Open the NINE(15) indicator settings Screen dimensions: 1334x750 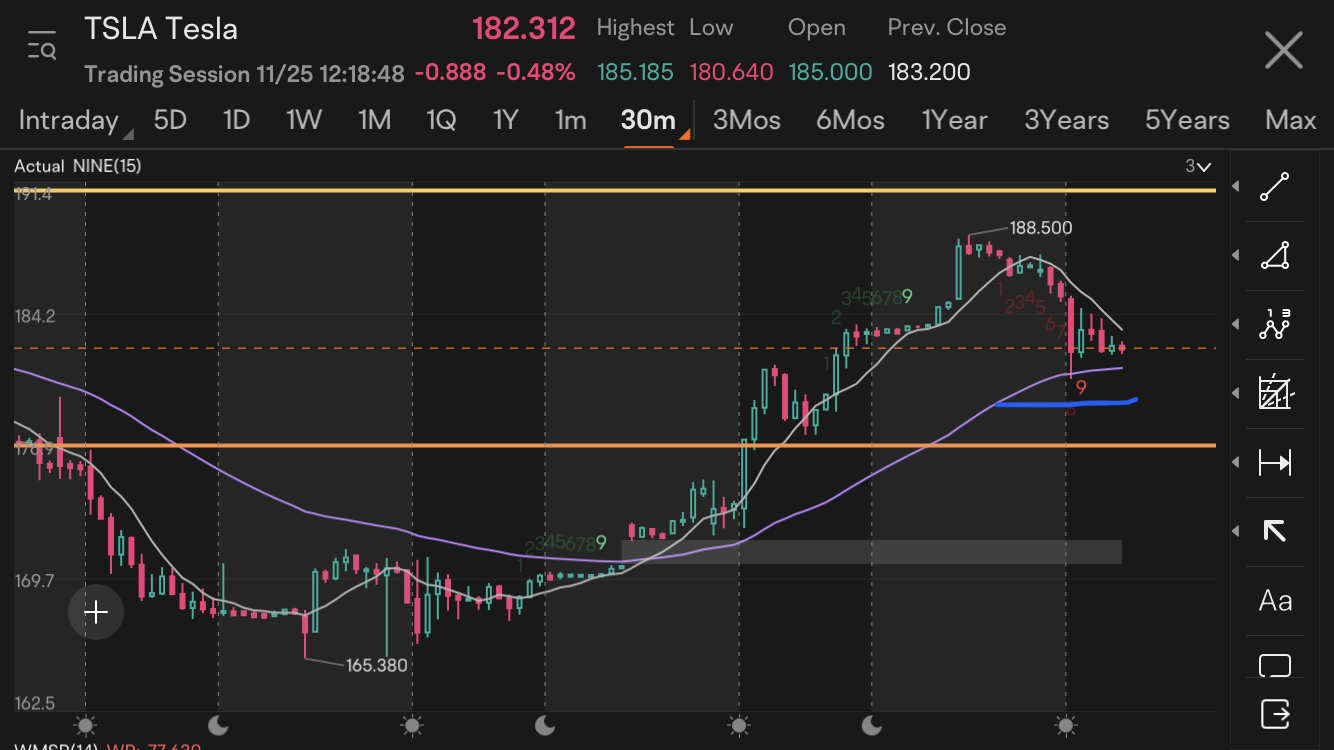(107, 166)
